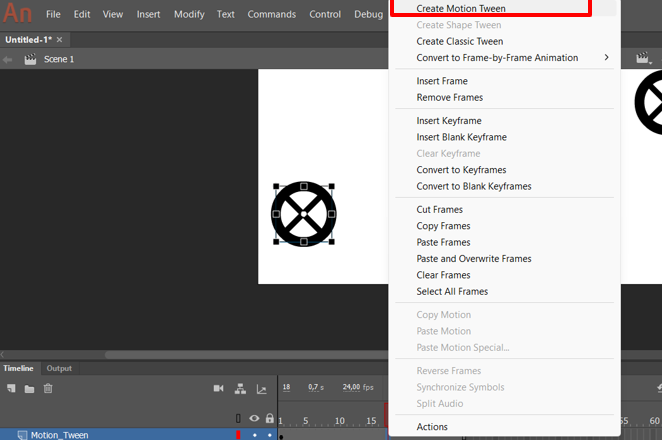Delete the selected layer with trash icon
The height and width of the screenshot is (440, 662).
point(48,388)
